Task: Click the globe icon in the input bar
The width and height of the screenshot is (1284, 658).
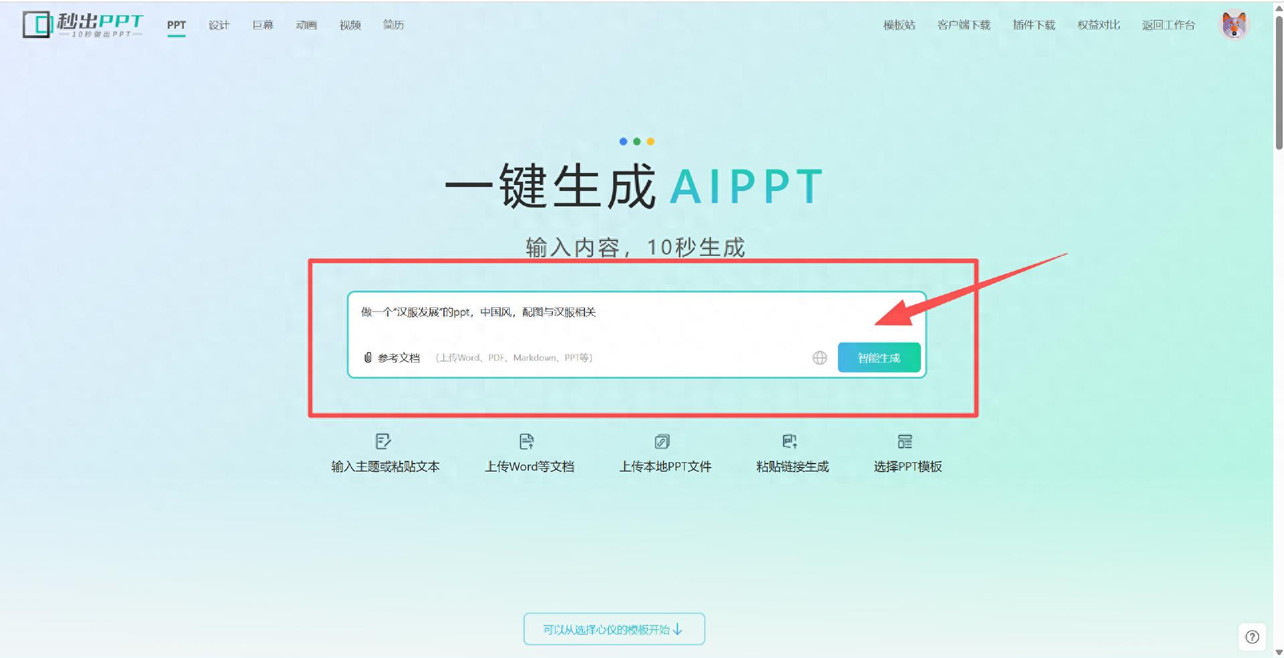Action: point(819,356)
